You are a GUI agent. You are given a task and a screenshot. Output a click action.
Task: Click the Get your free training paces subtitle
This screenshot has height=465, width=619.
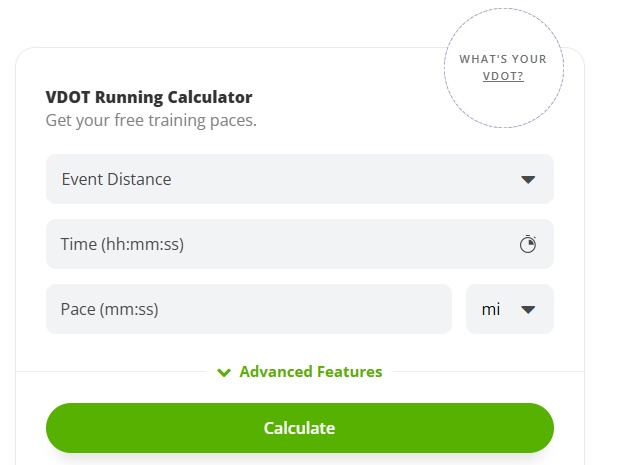coord(151,120)
